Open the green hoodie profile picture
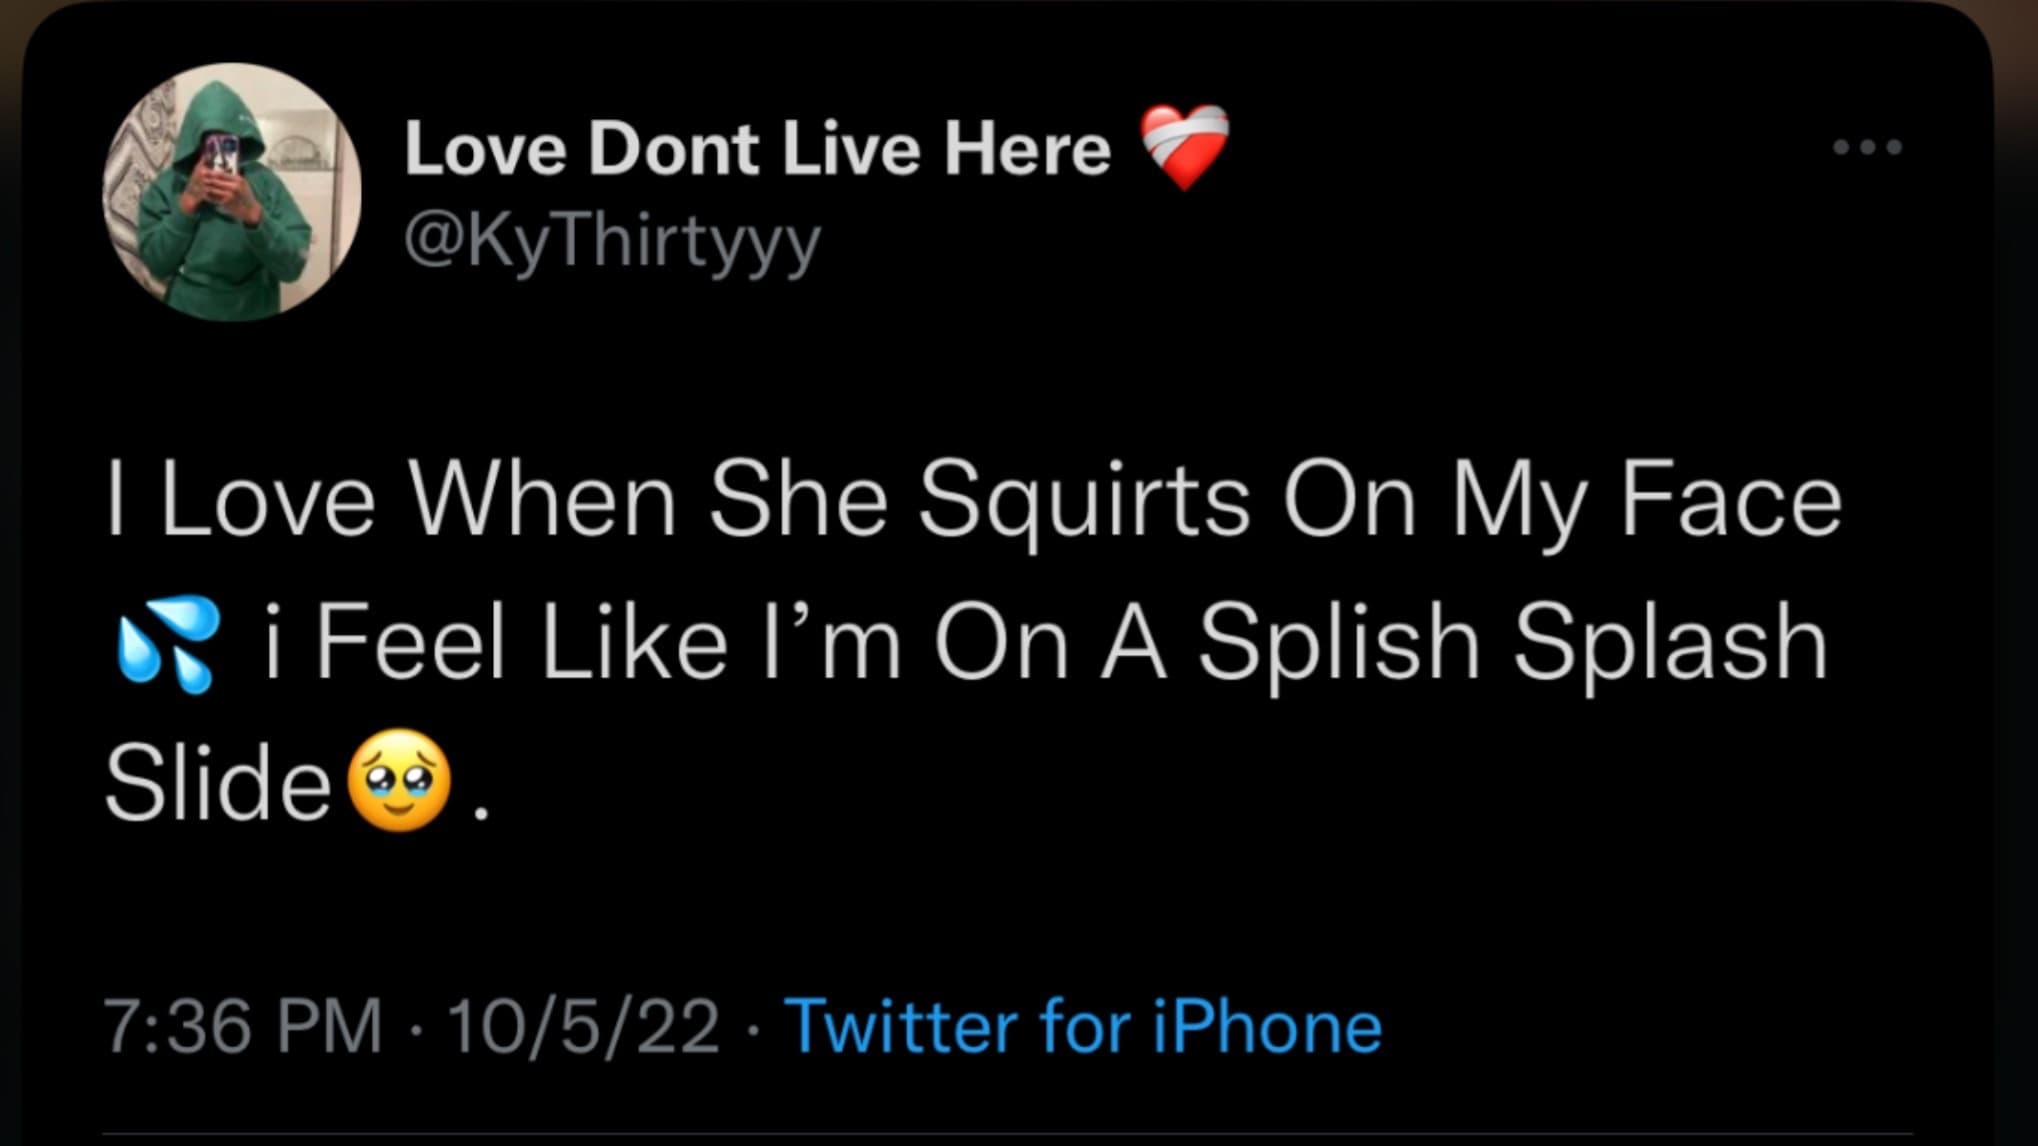 (232, 192)
